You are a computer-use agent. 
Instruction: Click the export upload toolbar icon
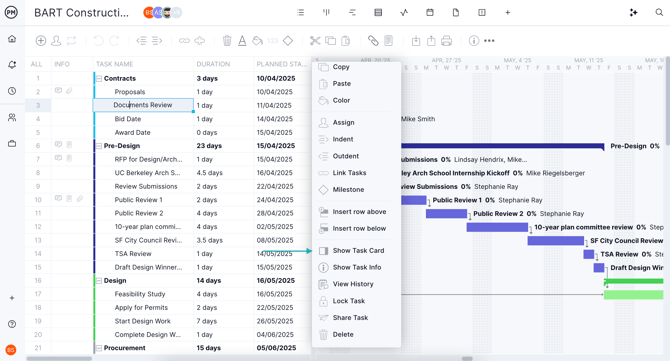click(x=431, y=41)
